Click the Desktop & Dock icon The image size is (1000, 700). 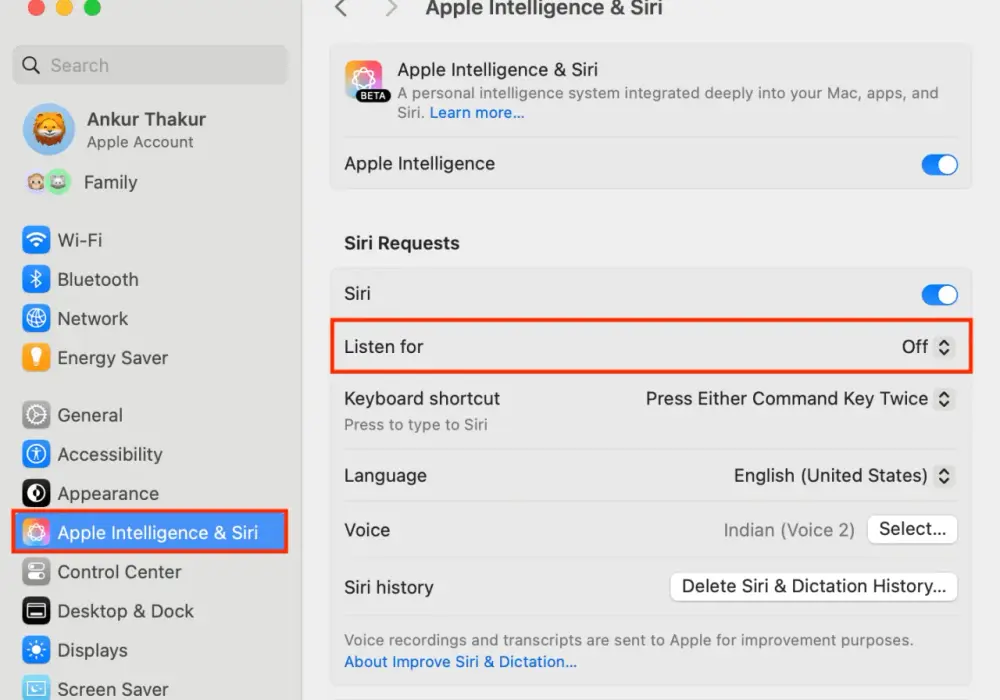36,611
